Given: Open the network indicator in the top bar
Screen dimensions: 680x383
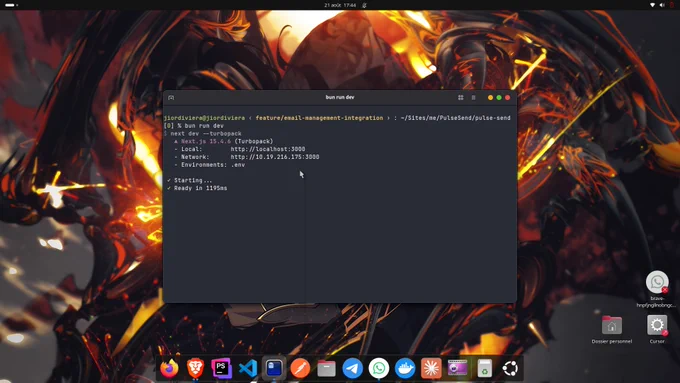Looking at the screenshot, I should pyautogui.click(x=652, y=5).
